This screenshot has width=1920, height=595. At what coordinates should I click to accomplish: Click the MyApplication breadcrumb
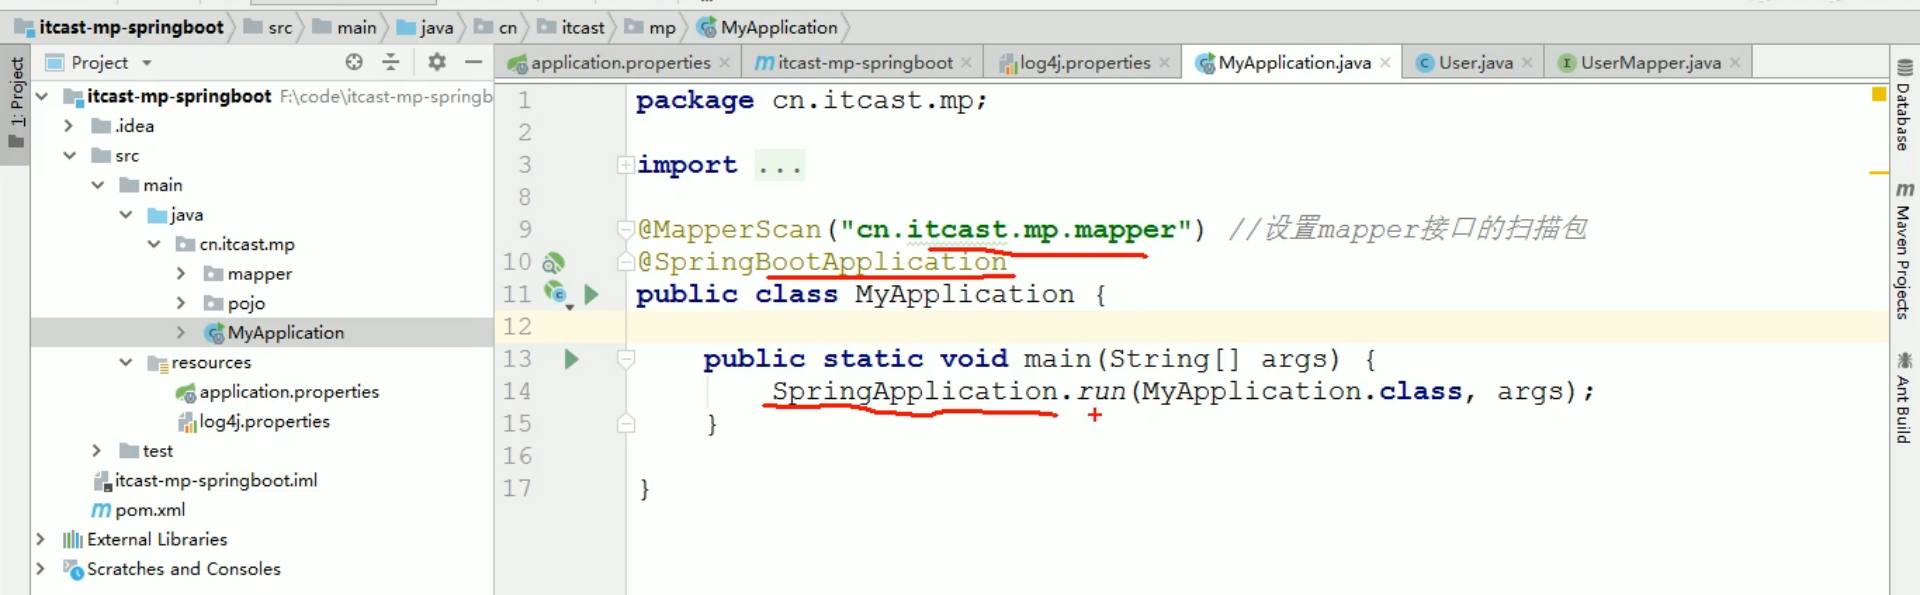[x=768, y=27]
